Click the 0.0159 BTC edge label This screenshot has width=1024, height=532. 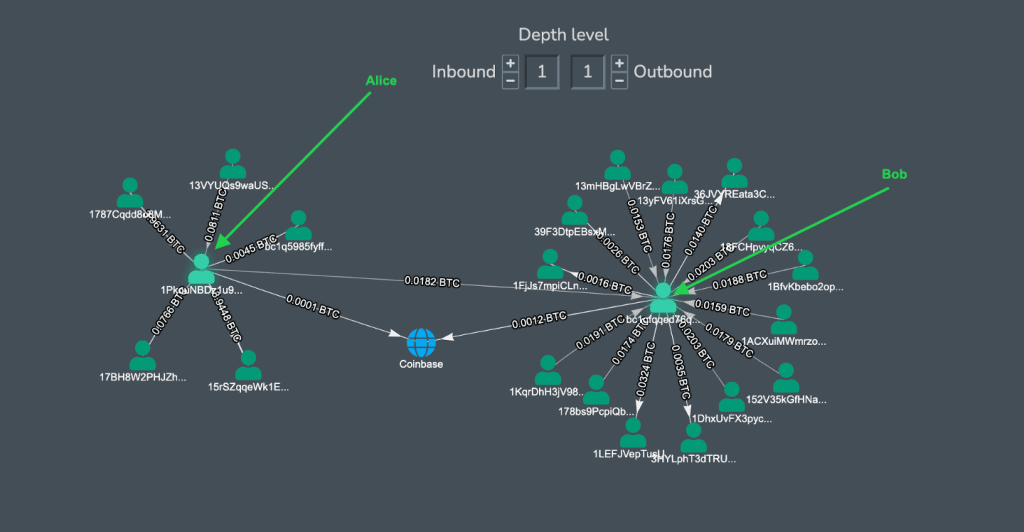[722, 307]
